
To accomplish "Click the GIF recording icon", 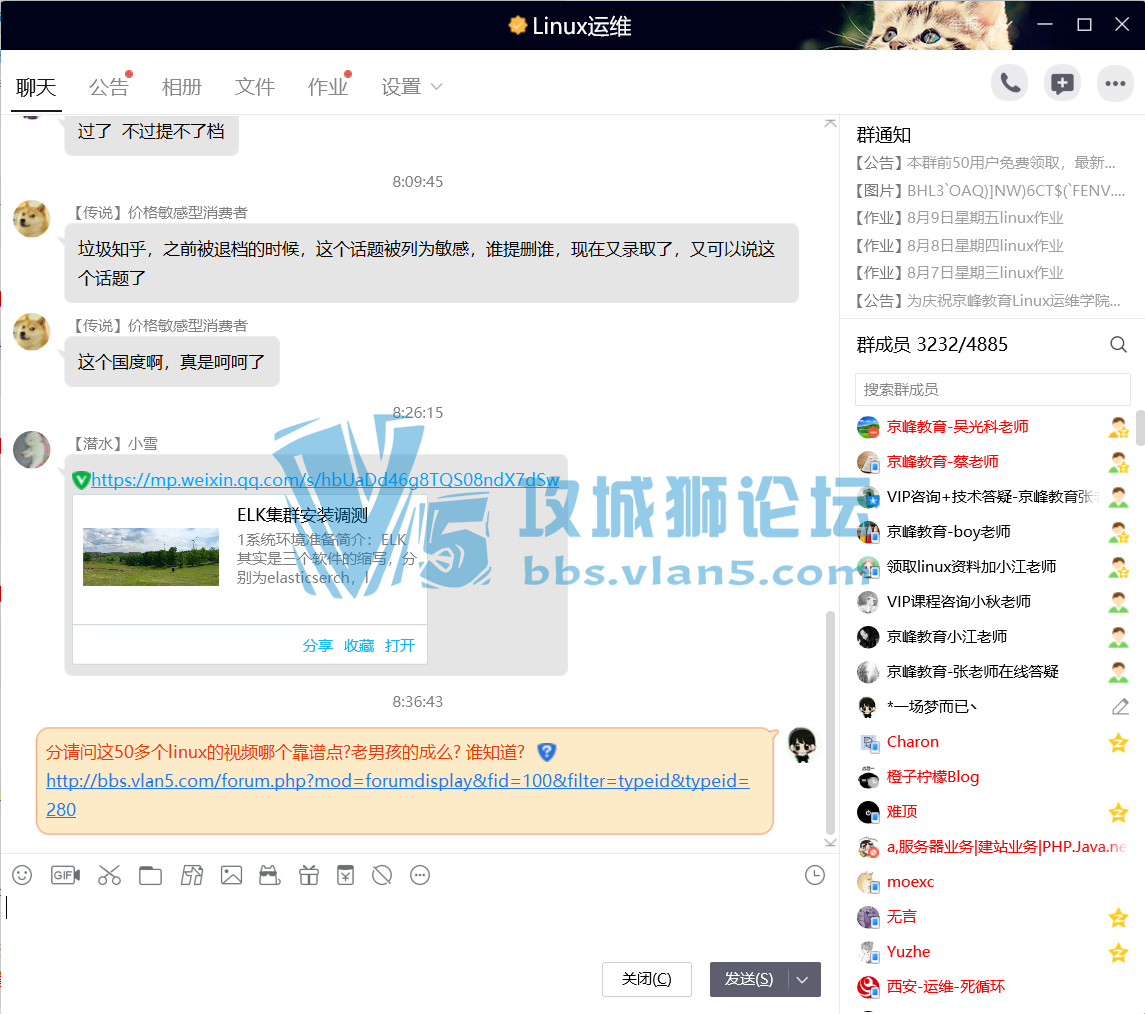I will [x=65, y=875].
